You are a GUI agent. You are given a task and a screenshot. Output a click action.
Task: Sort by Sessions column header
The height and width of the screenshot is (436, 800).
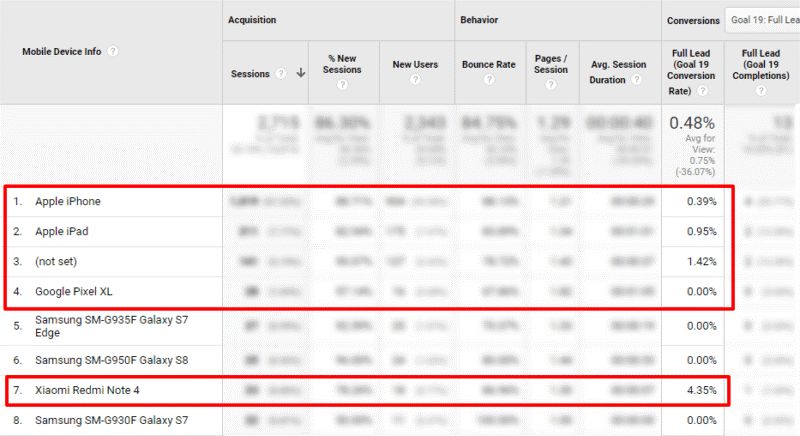click(250, 73)
